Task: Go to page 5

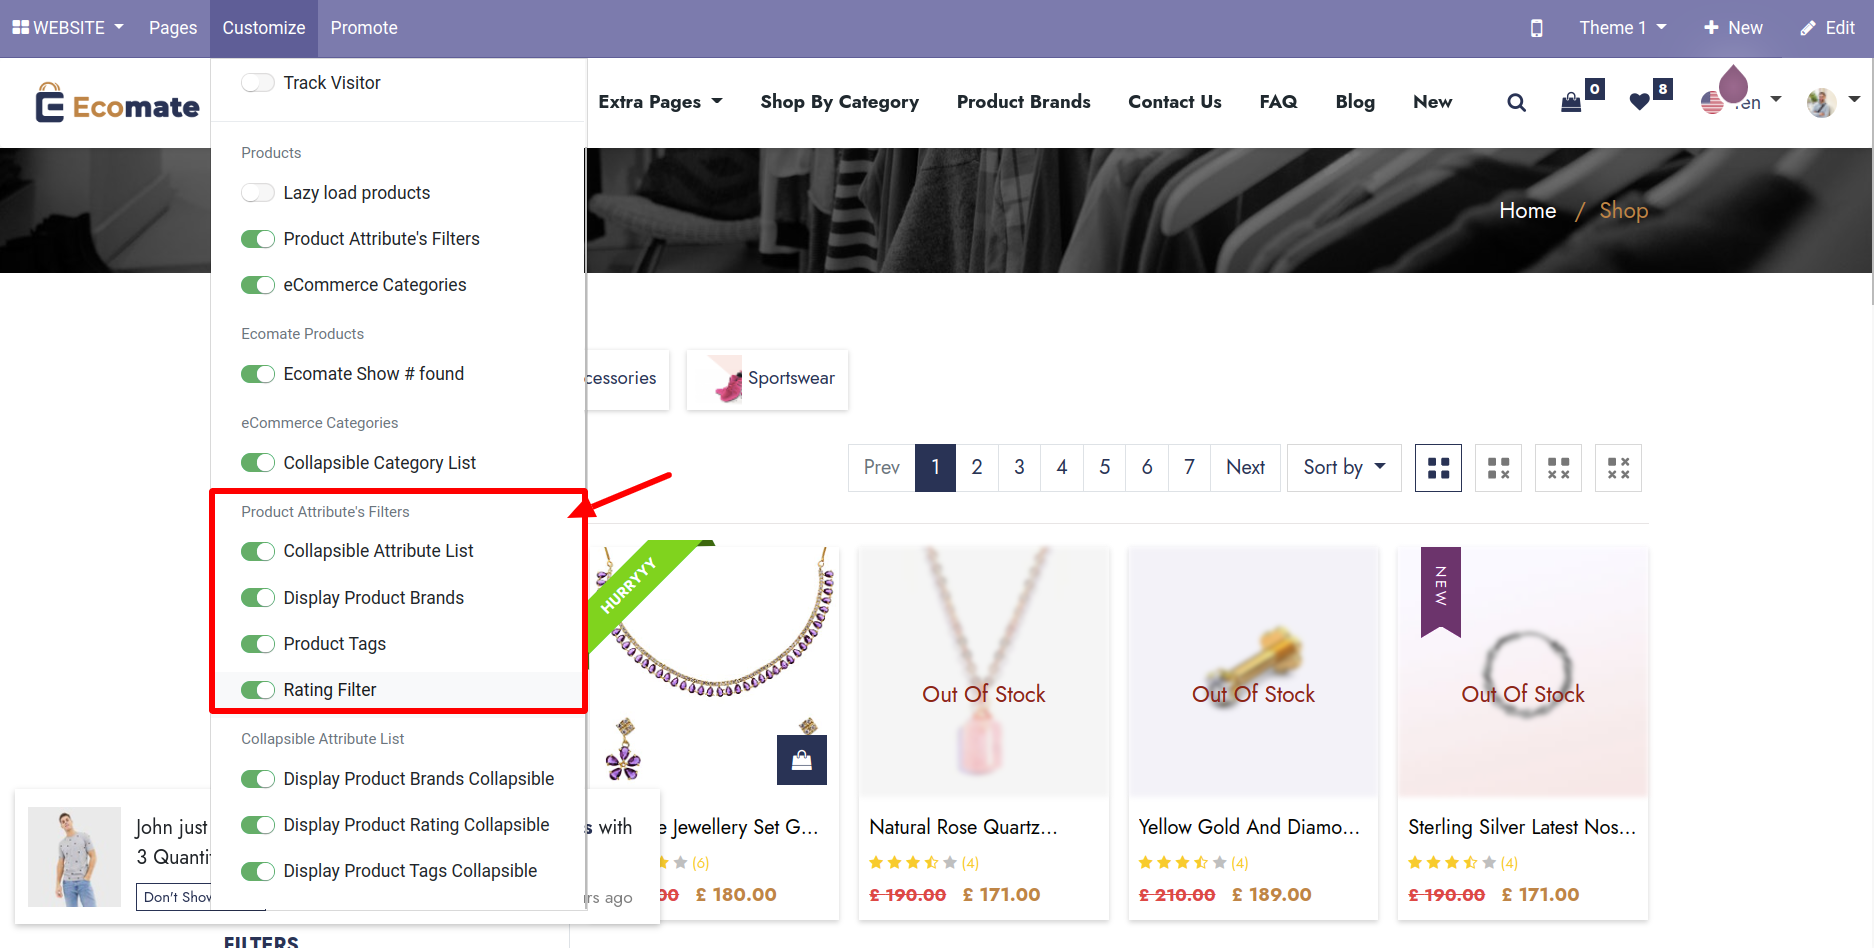Action: [1104, 468]
